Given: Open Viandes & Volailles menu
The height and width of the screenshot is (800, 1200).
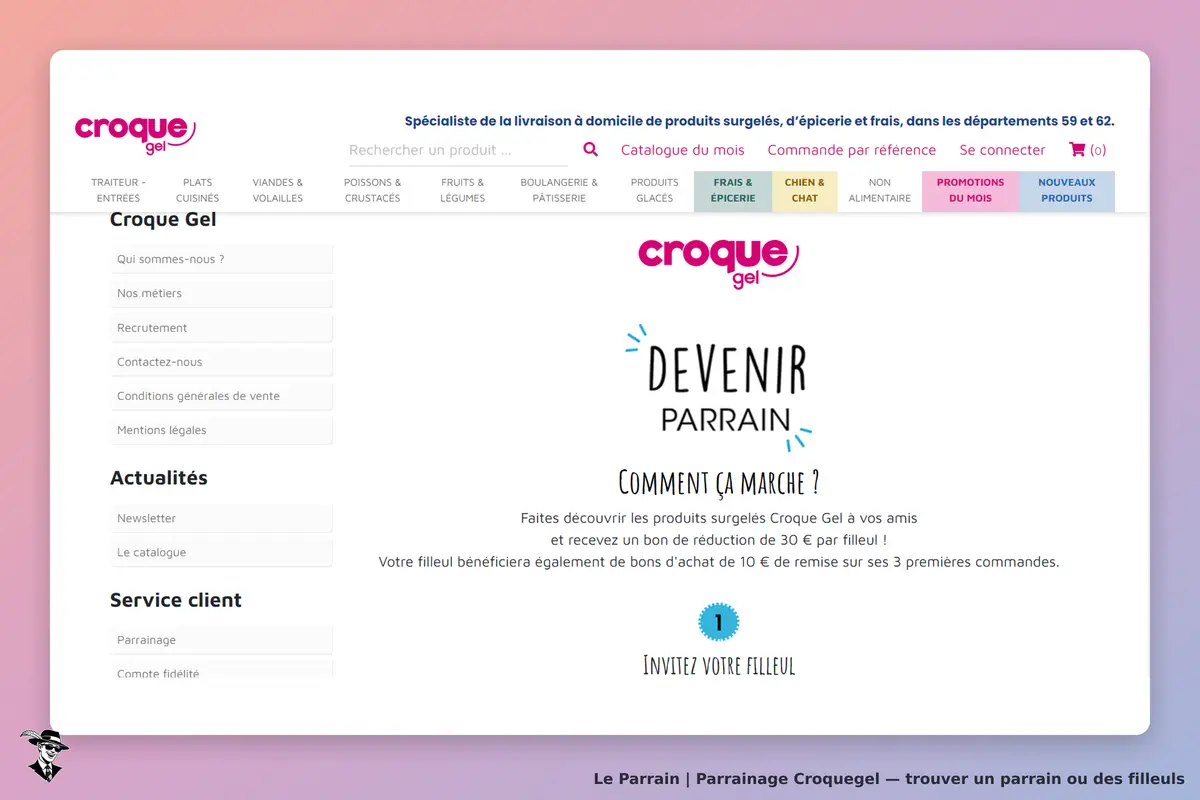Looking at the screenshot, I should [x=278, y=190].
